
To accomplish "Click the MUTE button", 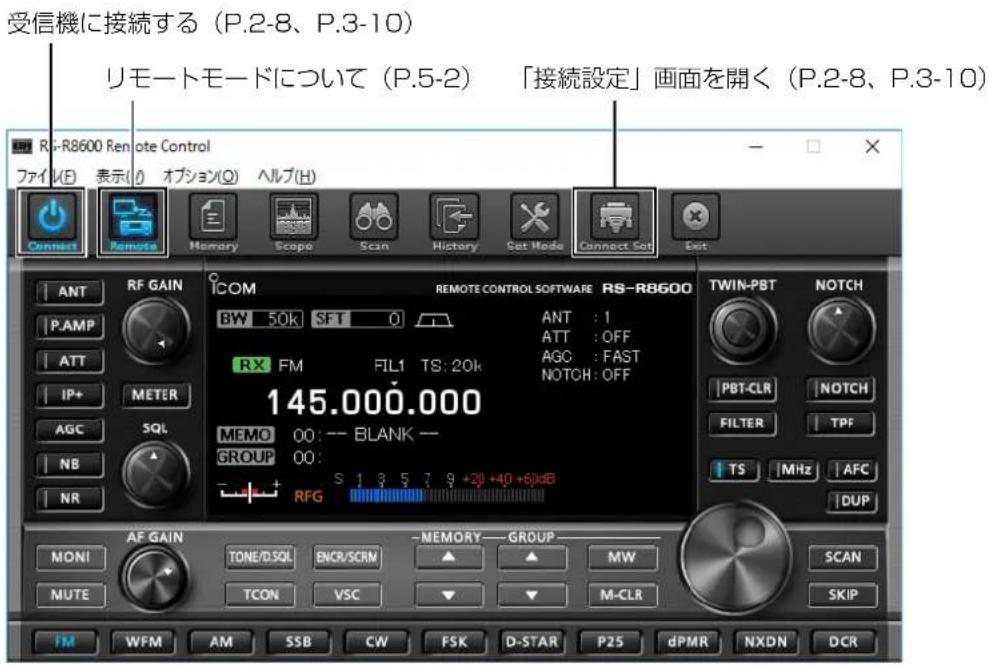I will [70, 595].
